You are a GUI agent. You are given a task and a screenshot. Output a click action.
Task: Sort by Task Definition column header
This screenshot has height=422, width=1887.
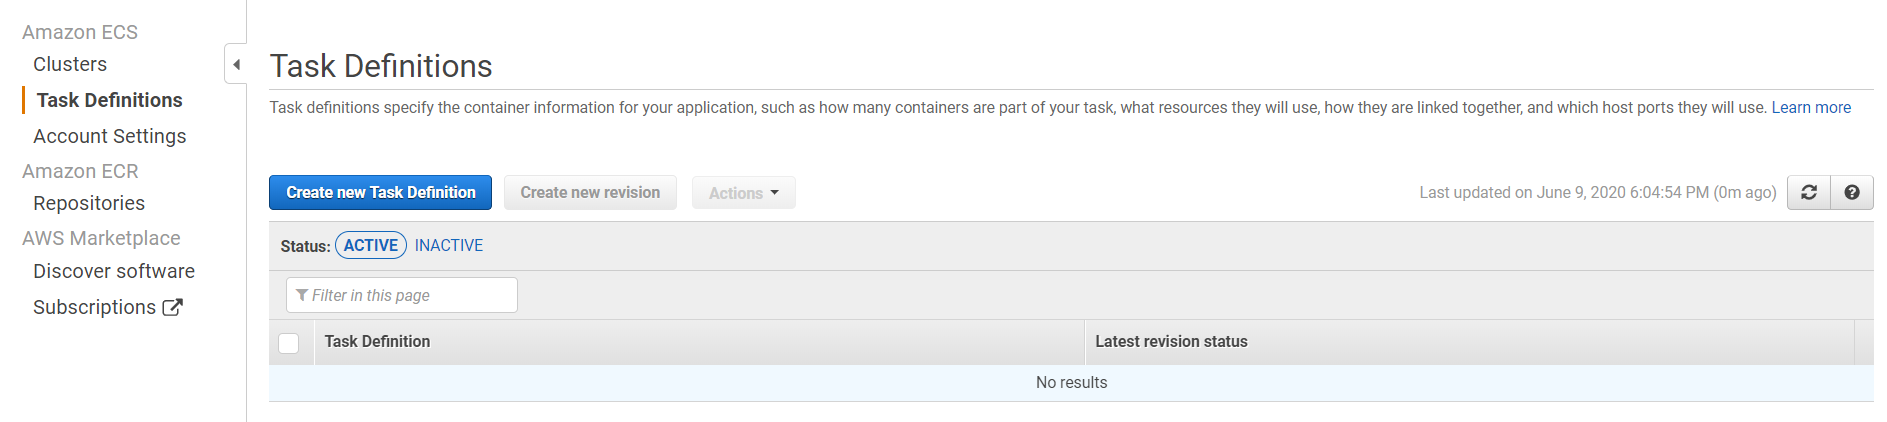tap(377, 342)
